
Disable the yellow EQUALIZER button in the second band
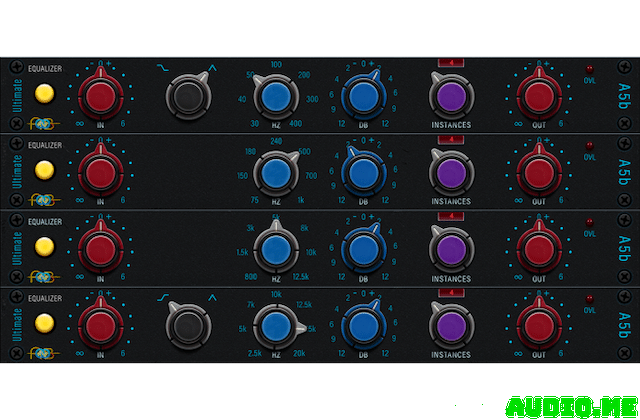[43, 170]
